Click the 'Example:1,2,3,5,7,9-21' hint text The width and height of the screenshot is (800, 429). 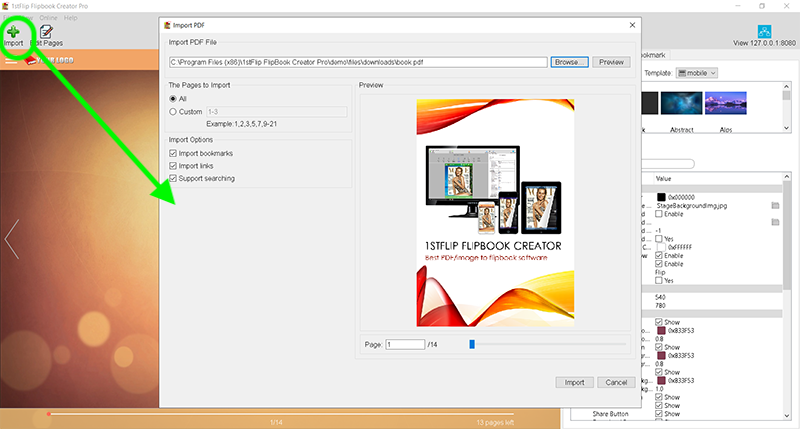(x=241, y=124)
